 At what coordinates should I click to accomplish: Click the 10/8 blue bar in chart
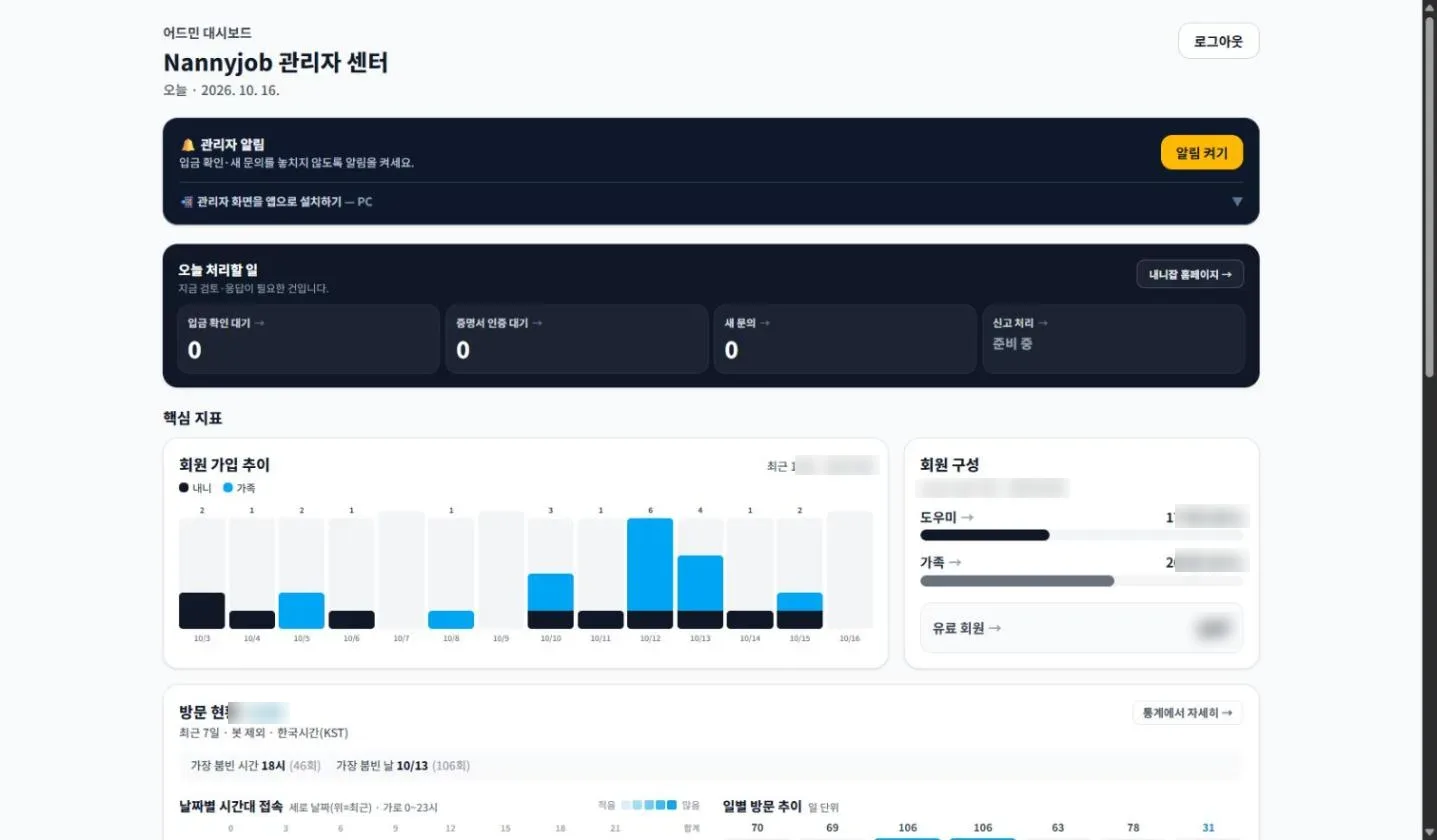(x=451, y=620)
